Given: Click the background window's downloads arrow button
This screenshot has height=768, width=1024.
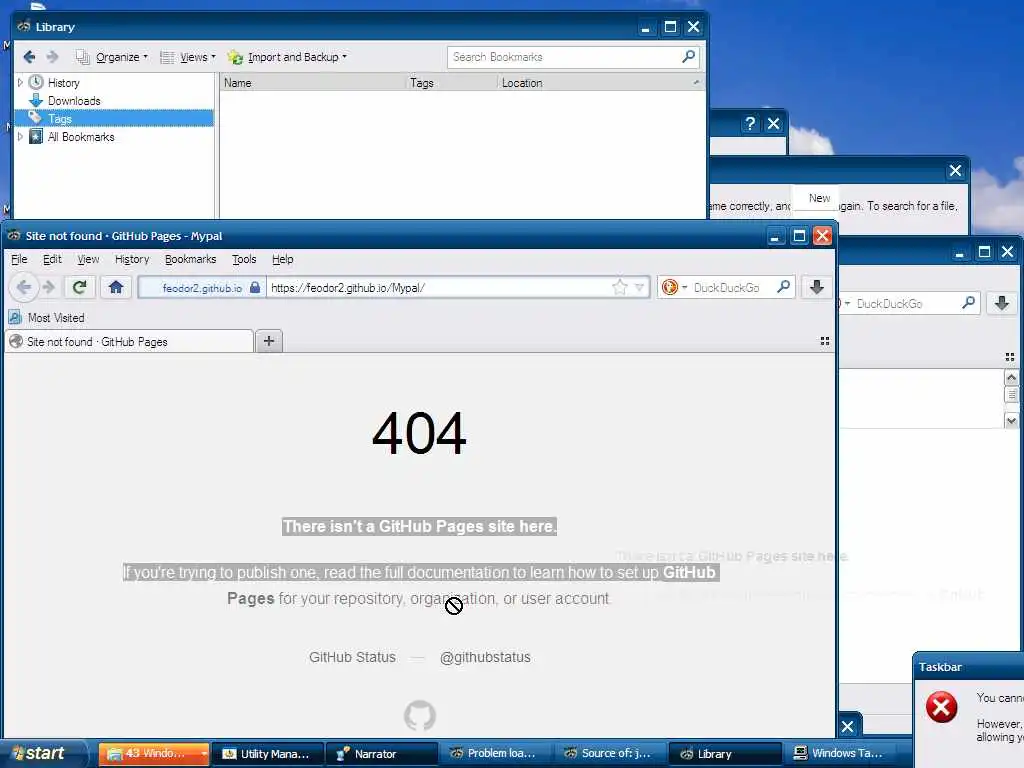Looking at the screenshot, I should point(1001,303).
